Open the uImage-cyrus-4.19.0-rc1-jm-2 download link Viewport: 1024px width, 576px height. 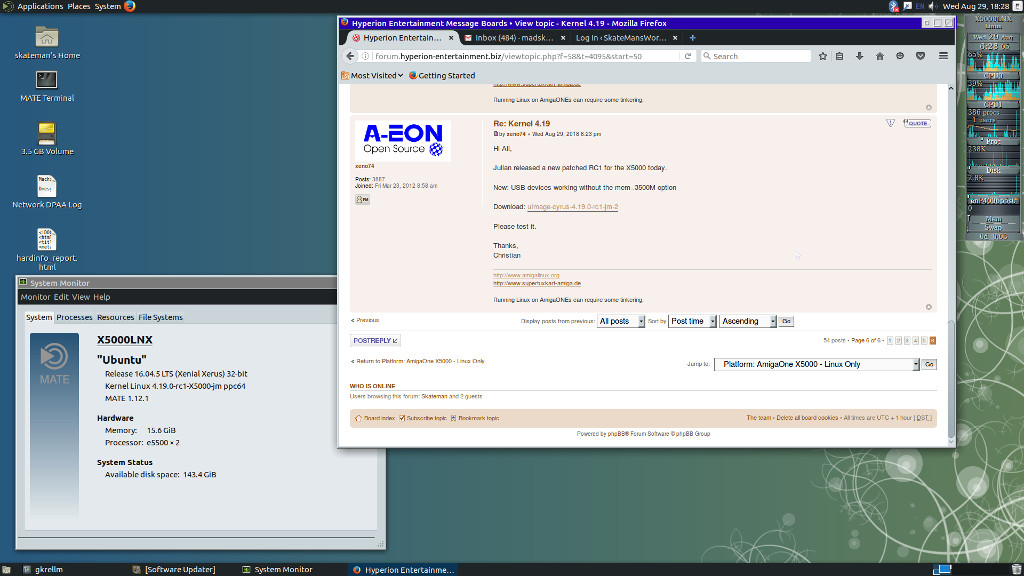[573, 207]
